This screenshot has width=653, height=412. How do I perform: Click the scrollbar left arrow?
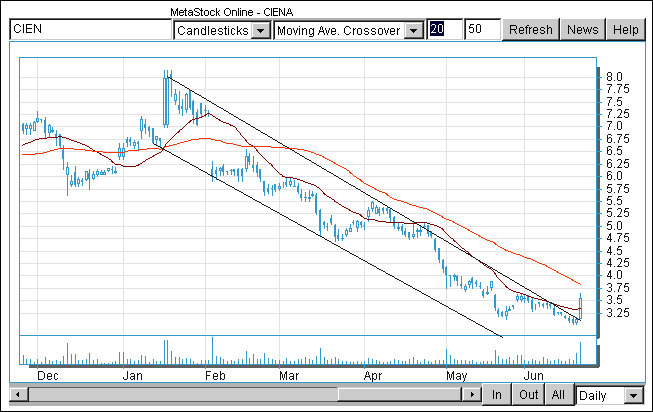click(x=18, y=394)
